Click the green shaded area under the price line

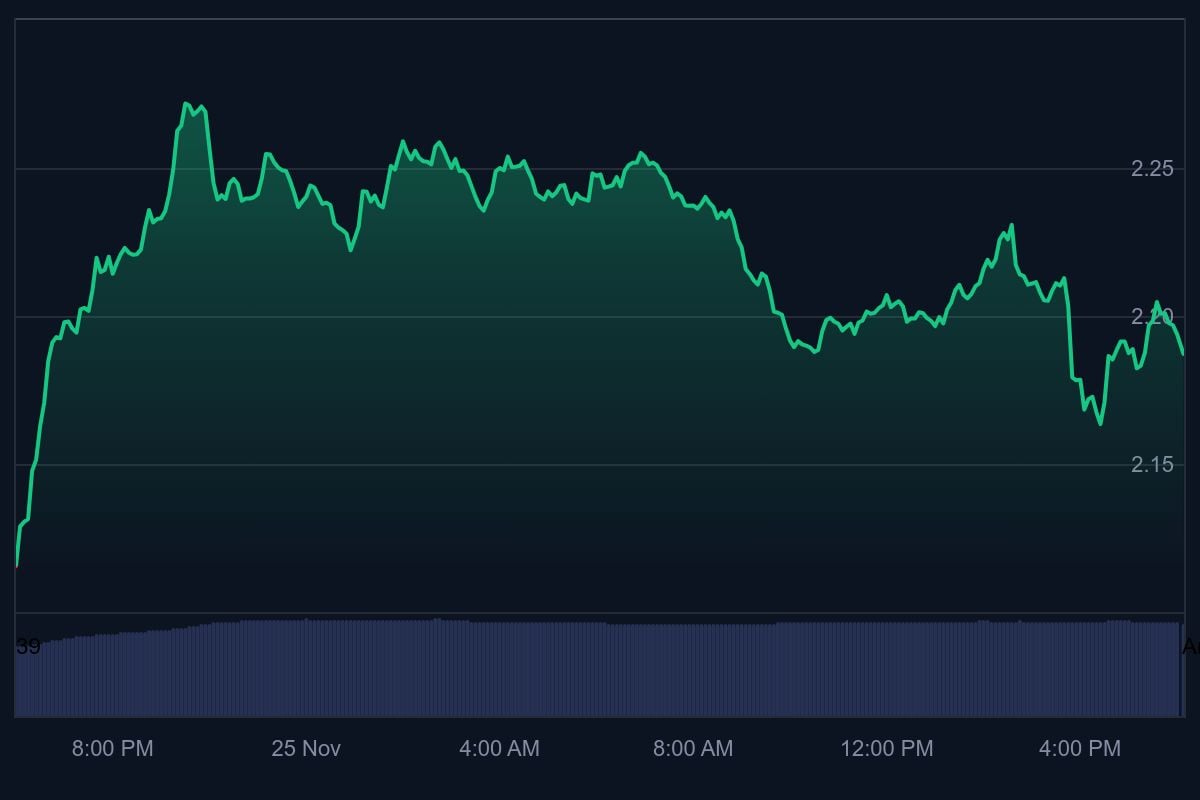(x=500, y=400)
